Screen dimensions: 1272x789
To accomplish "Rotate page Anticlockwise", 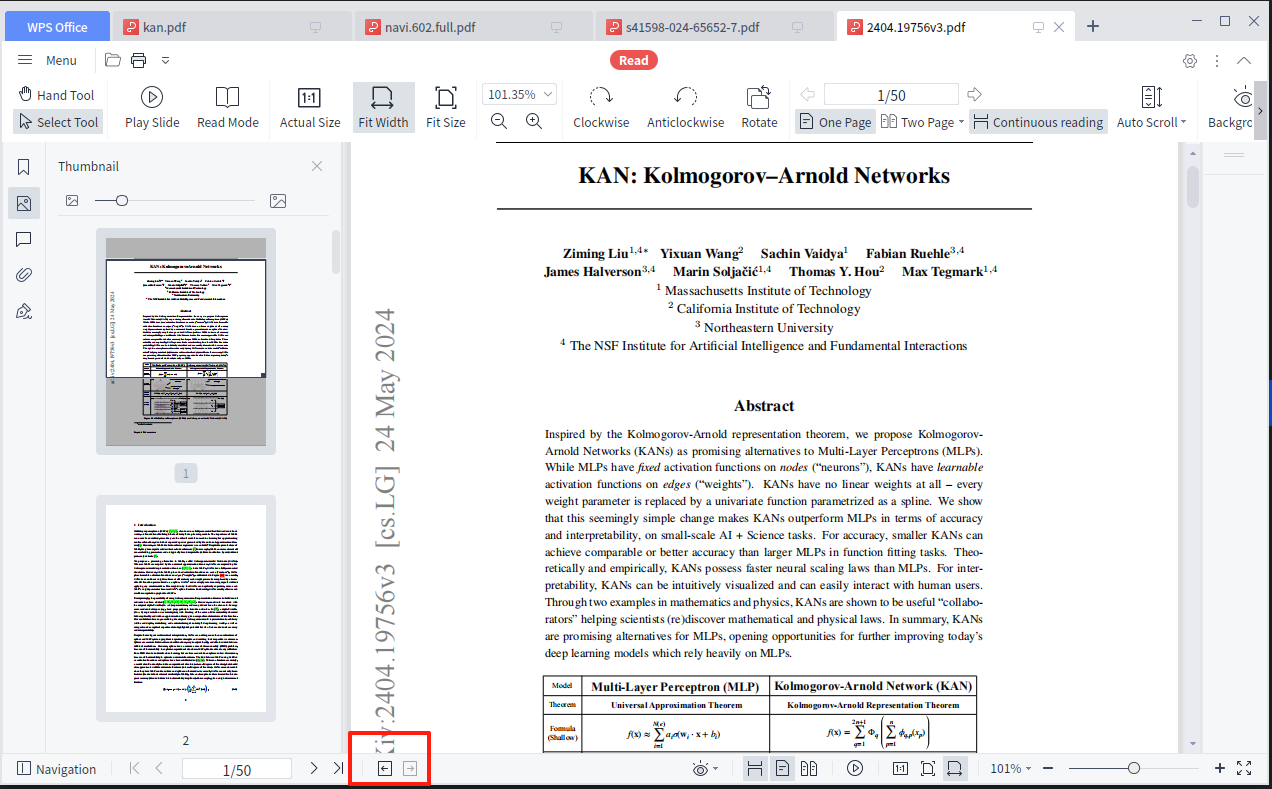I will pos(685,108).
